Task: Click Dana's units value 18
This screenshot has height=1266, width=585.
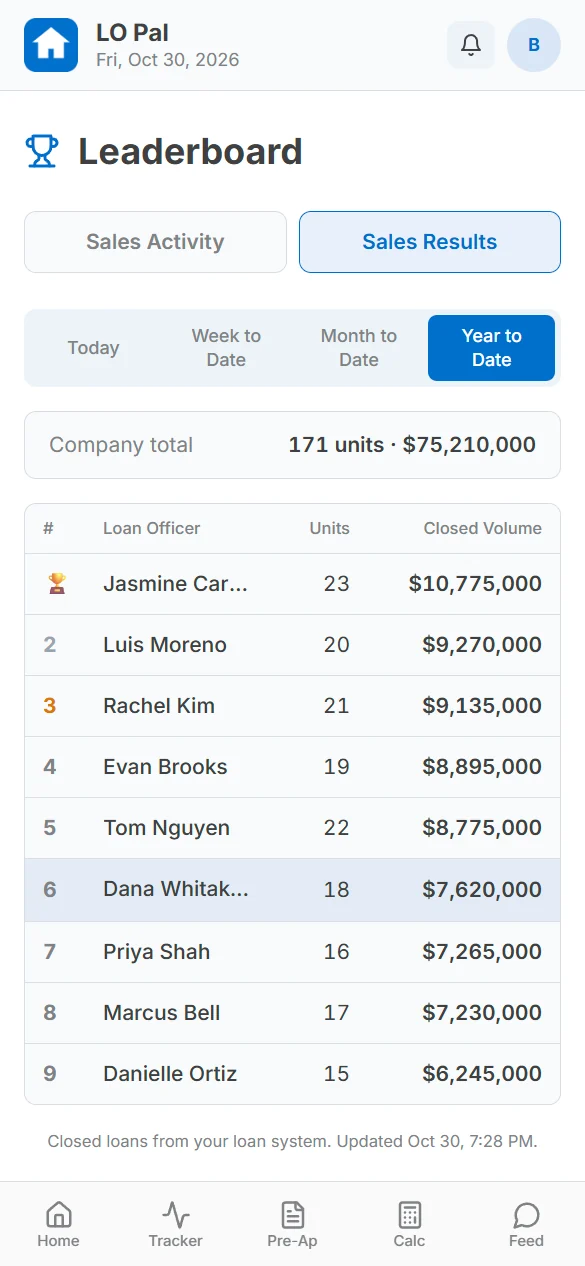Action: coord(337,889)
